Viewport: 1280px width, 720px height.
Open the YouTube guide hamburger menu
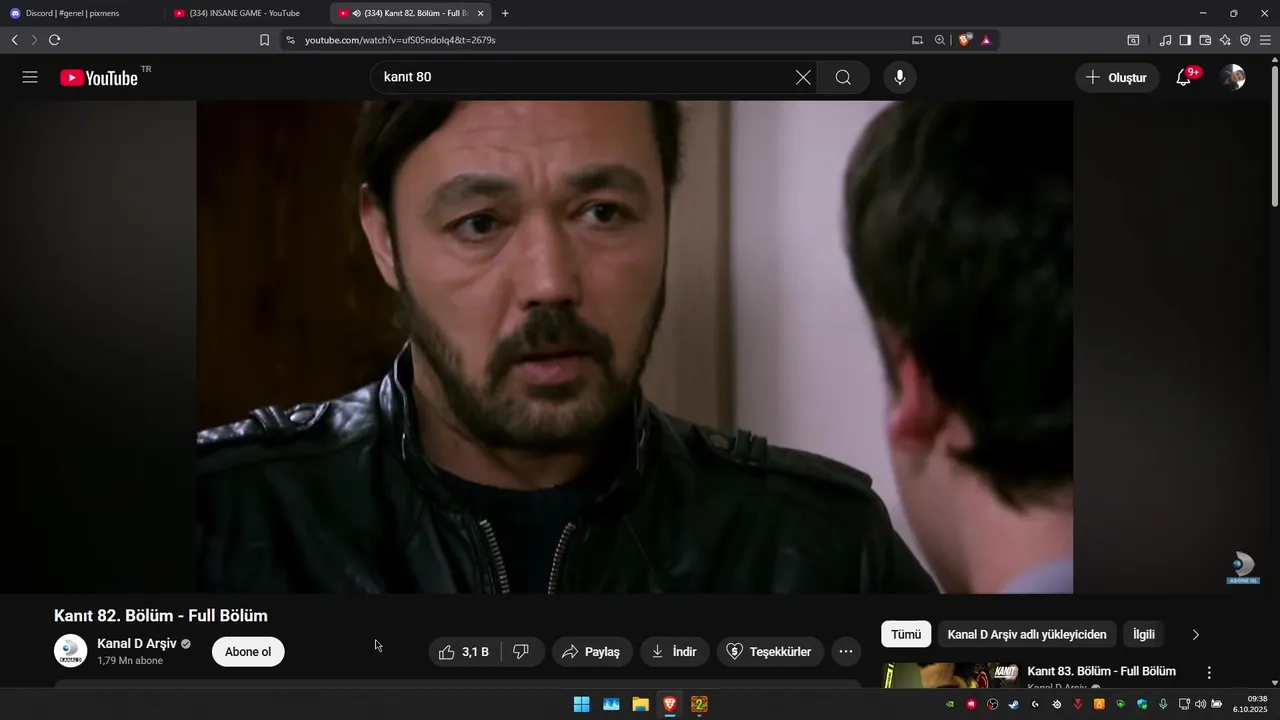click(x=30, y=77)
